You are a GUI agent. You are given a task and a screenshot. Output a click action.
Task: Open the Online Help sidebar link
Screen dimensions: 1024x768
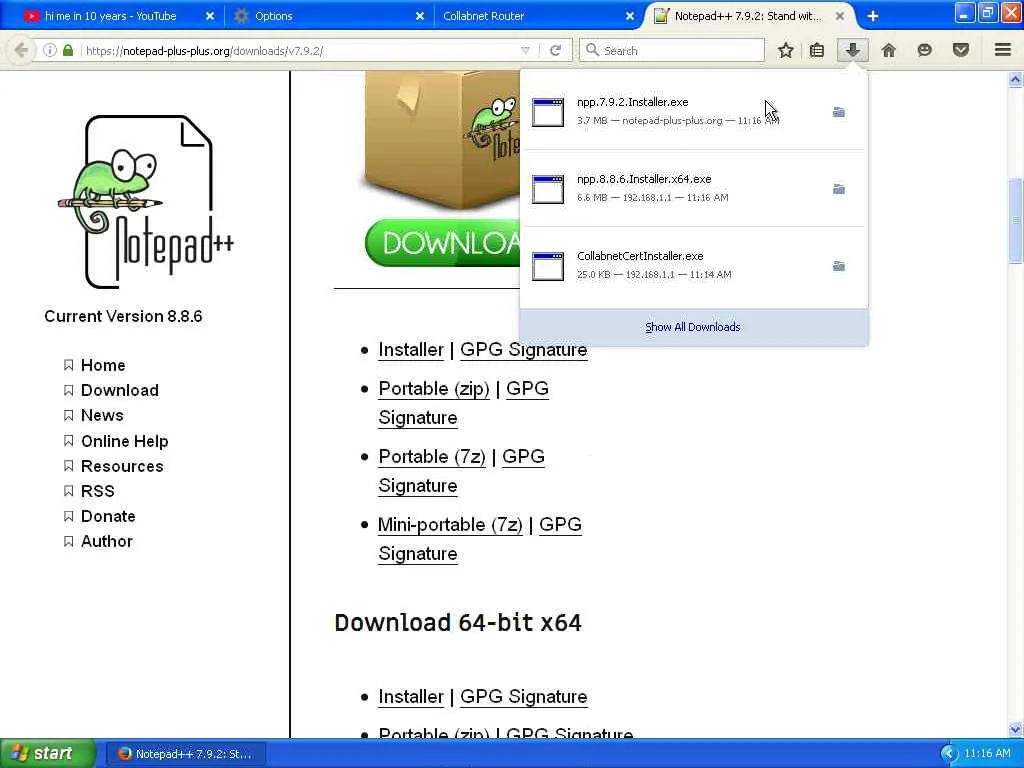[x=125, y=441]
